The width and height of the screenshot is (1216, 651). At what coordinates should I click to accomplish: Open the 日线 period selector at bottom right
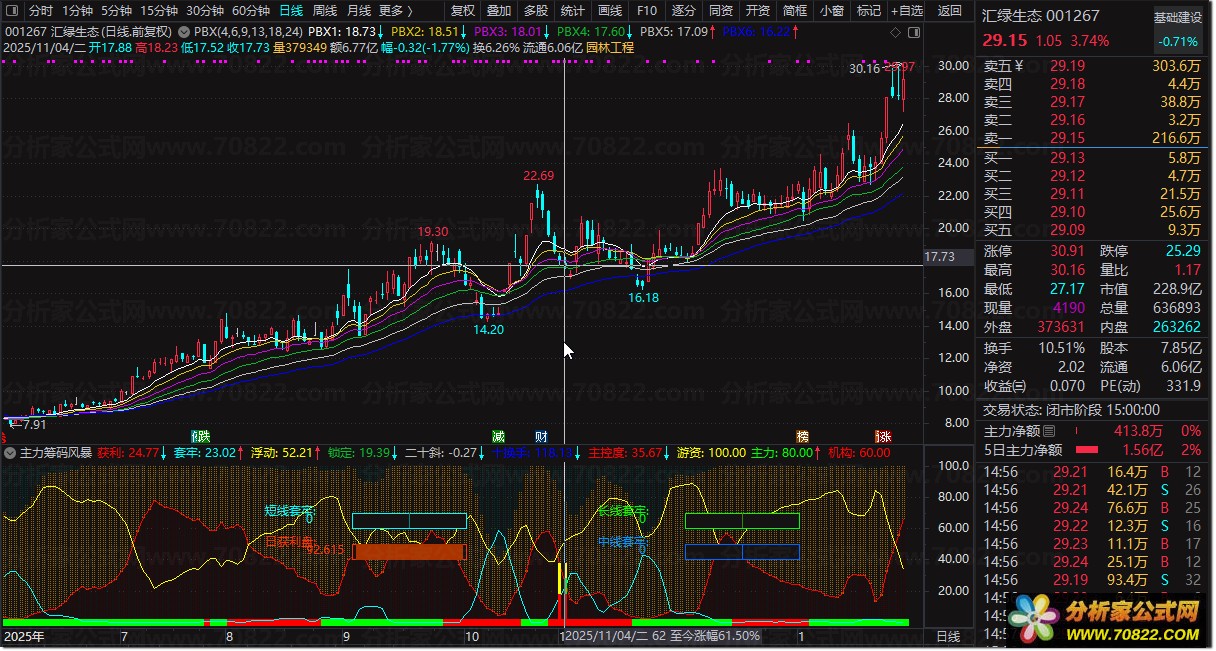pos(946,636)
